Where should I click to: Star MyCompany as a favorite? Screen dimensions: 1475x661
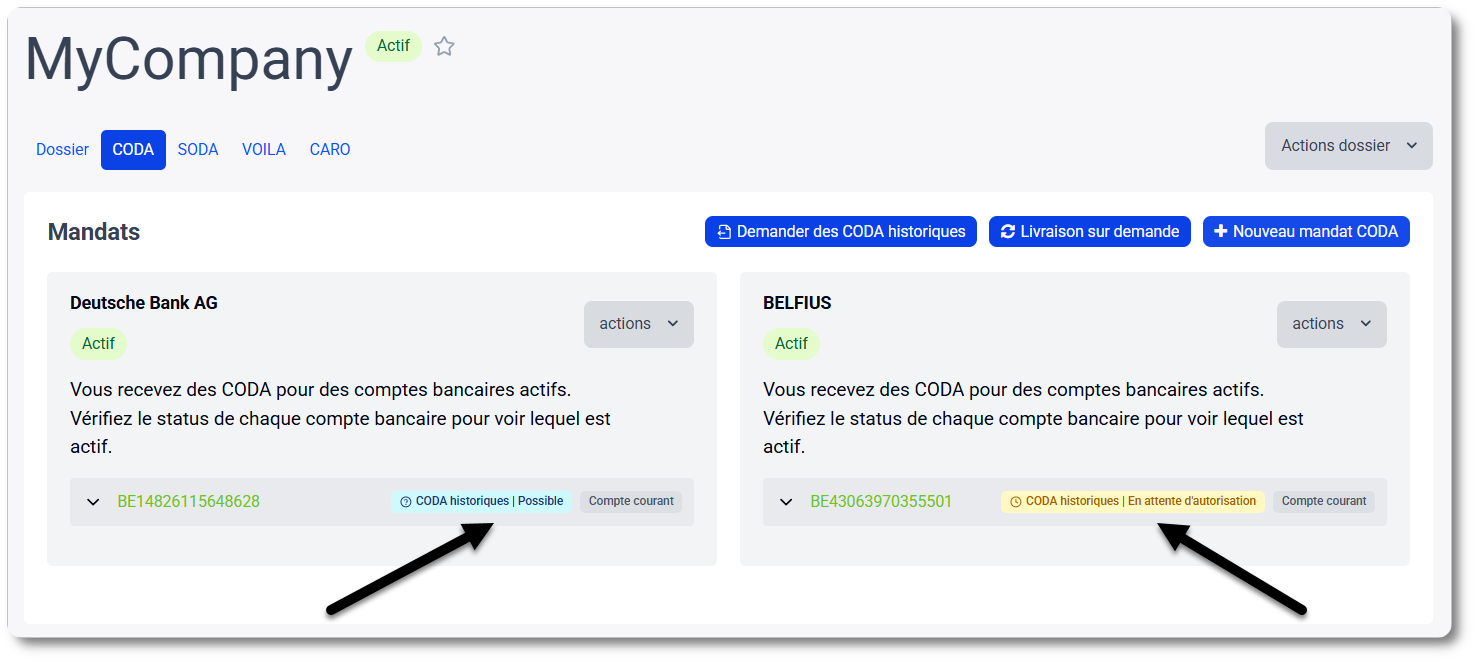(444, 46)
